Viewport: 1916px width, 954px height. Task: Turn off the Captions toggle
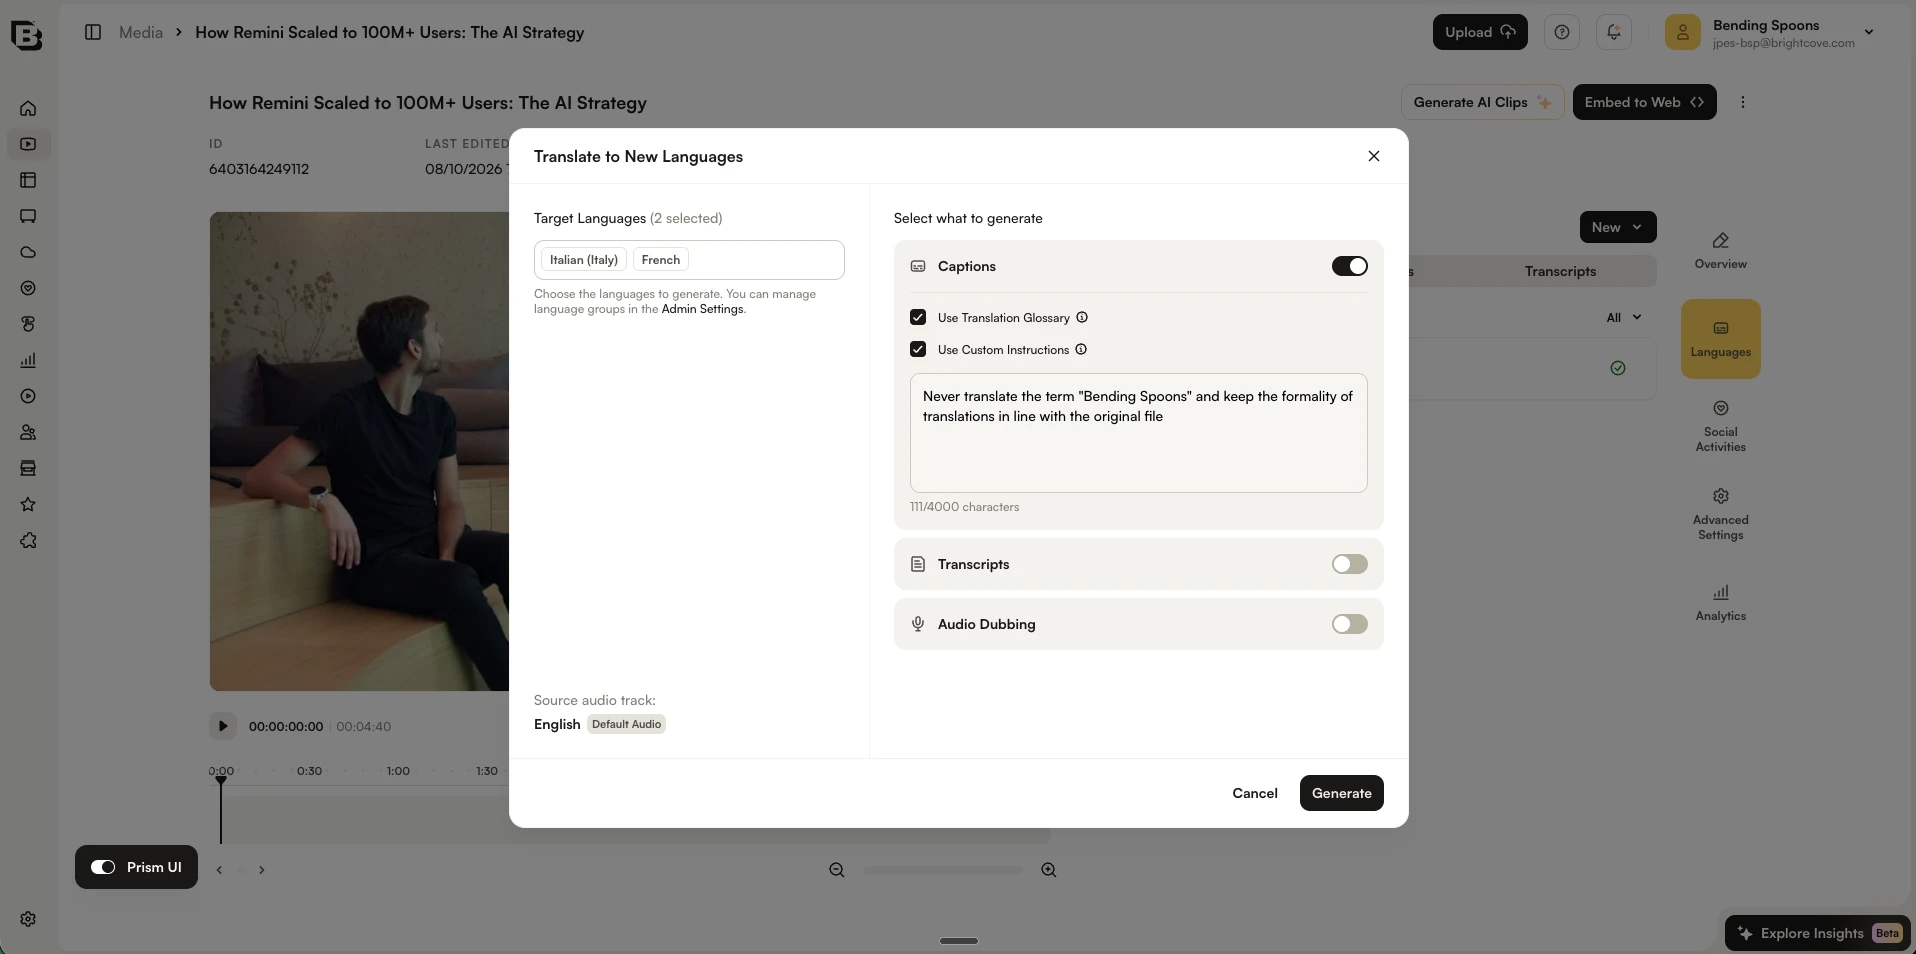(x=1349, y=266)
